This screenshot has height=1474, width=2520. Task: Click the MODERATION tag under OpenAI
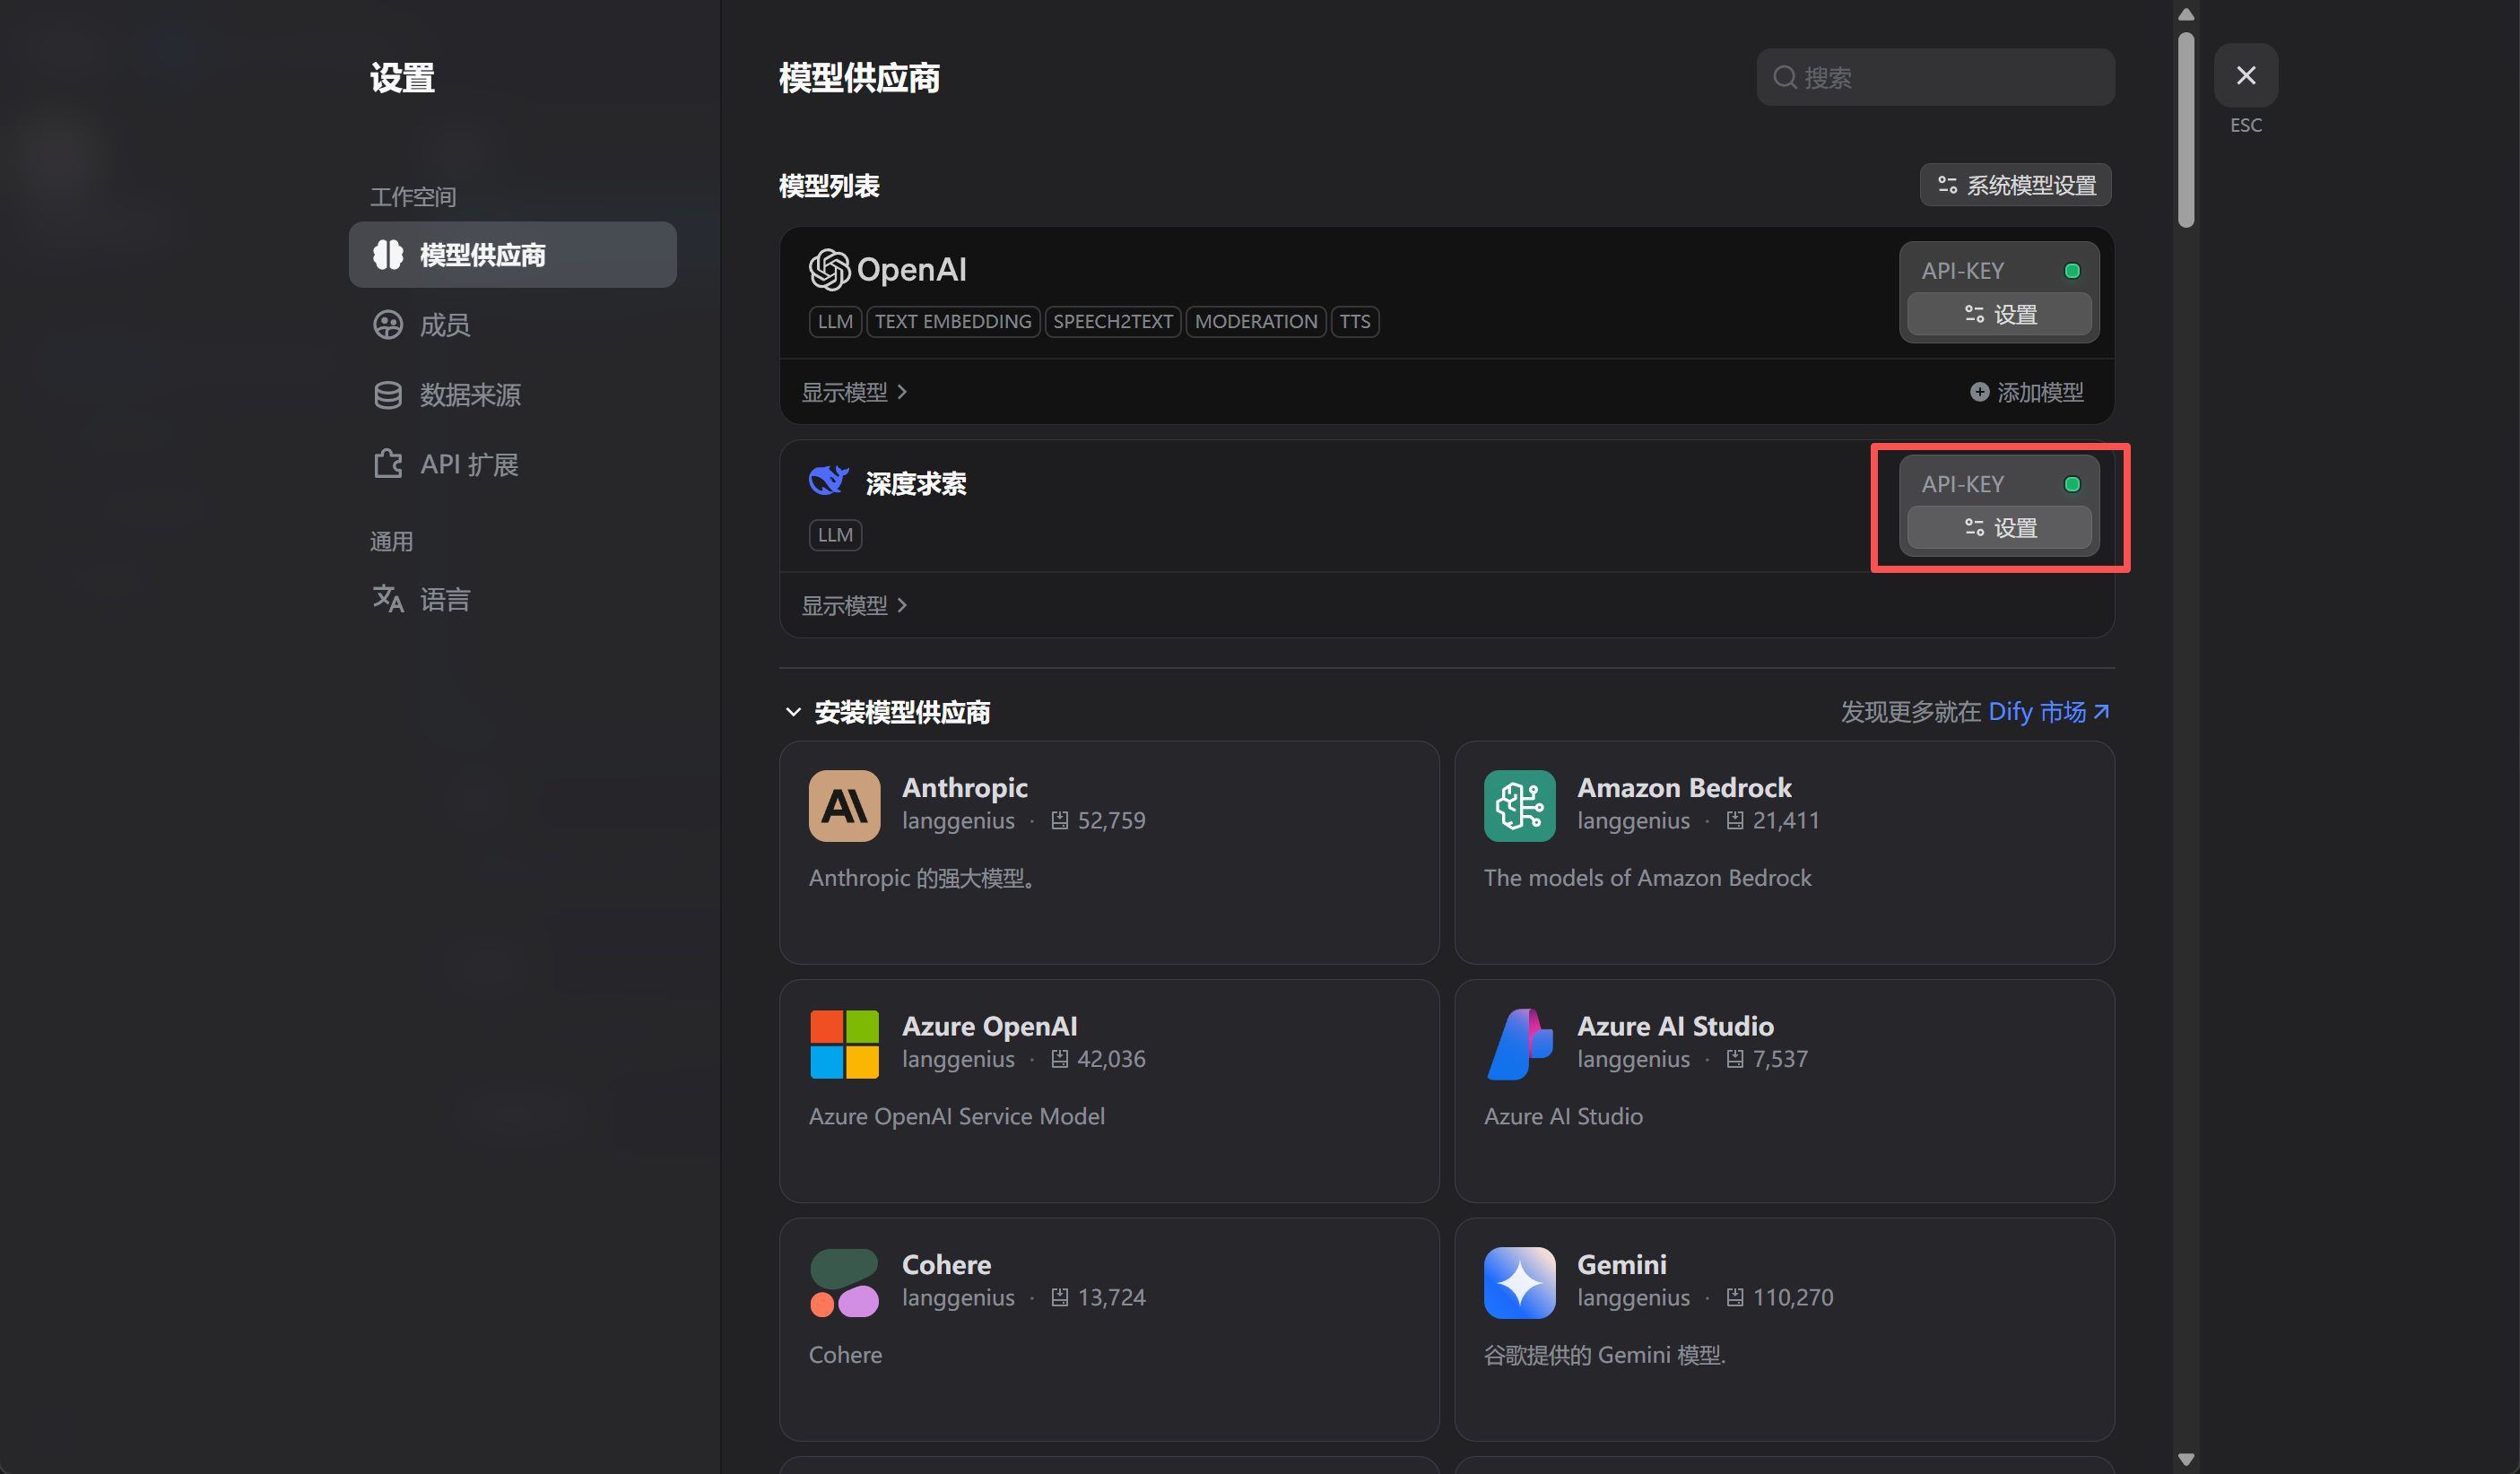pos(1256,321)
